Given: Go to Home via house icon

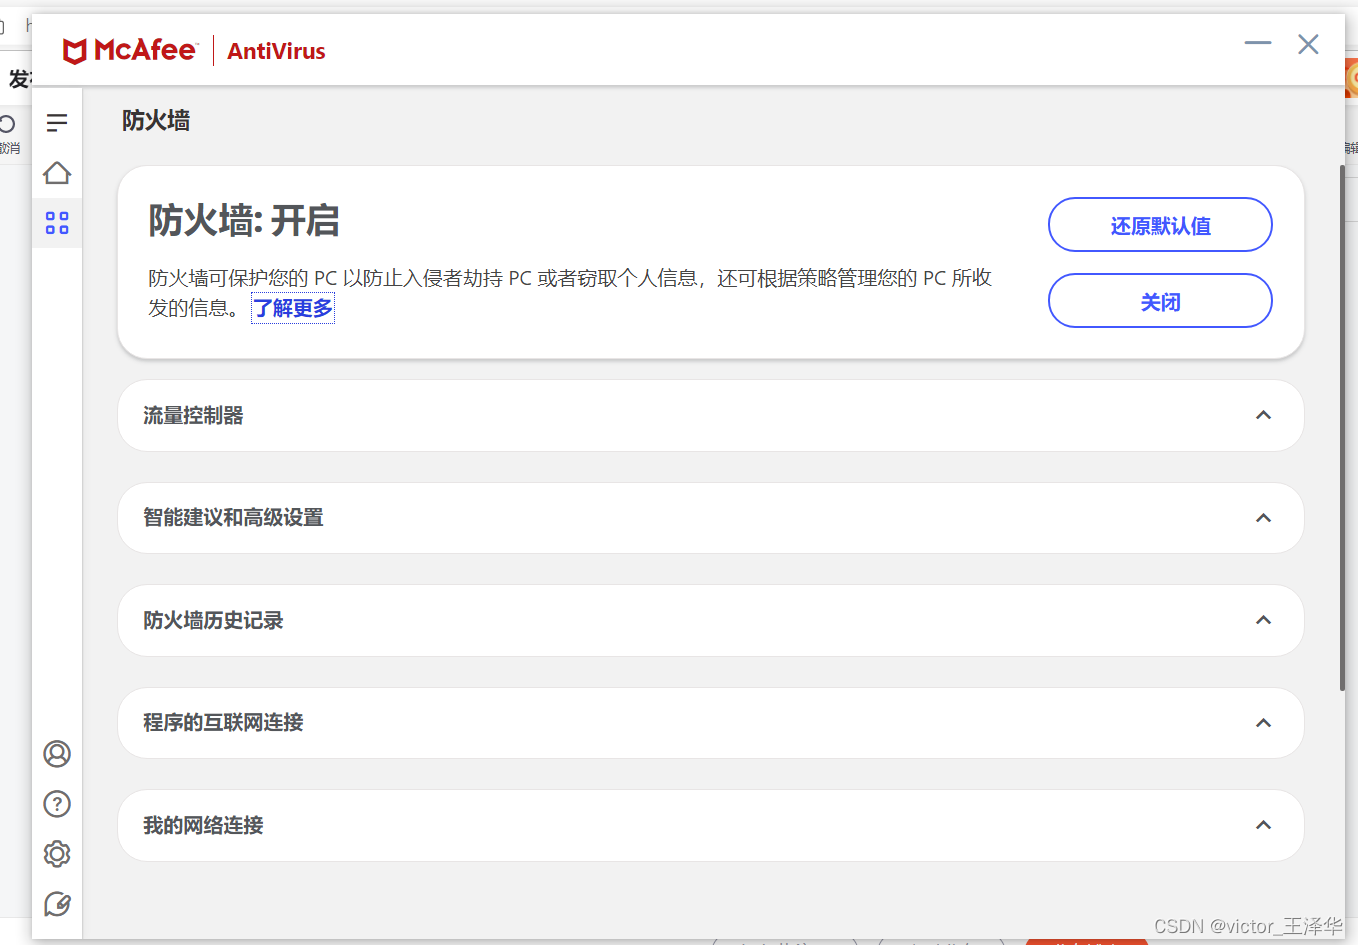Looking at the screenshot, I should [57, 173].
